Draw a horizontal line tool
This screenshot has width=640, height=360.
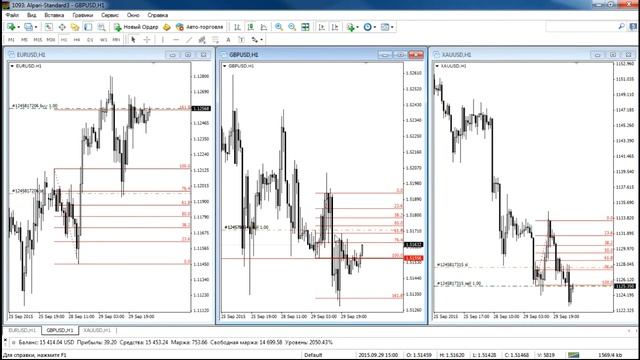176,40
